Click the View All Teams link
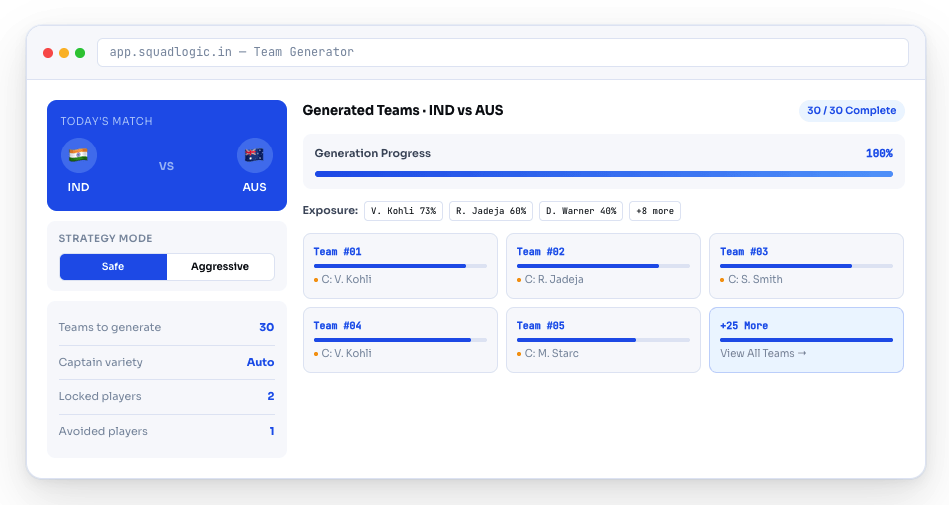The image size is (949, 505). coord(762,354)
